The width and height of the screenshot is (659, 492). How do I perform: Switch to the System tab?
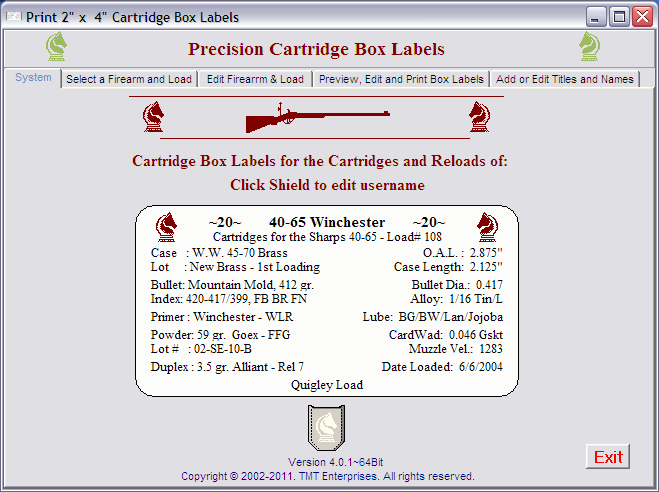[x=33, y=78]
